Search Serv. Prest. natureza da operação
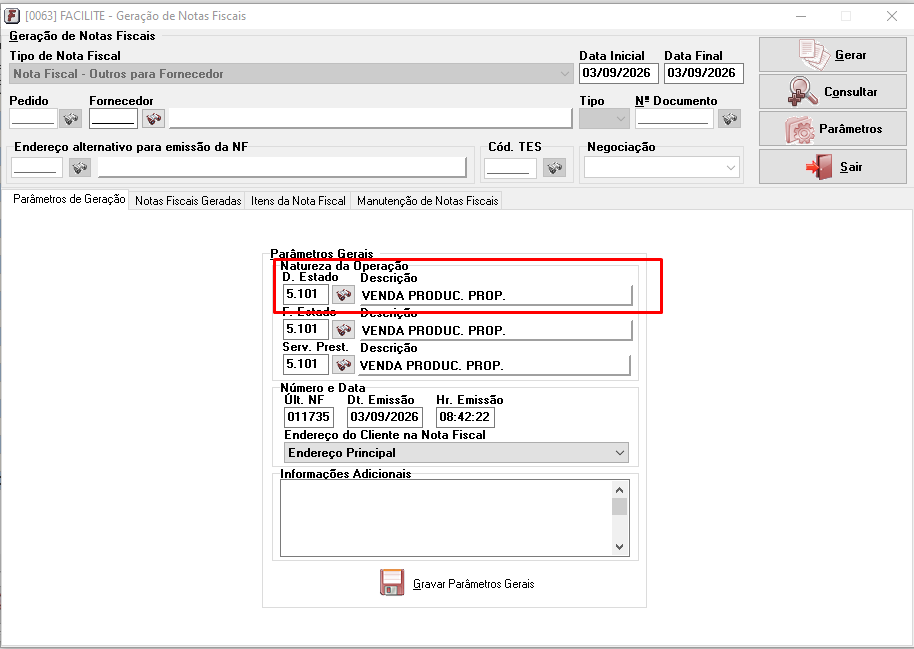The image size is (914, 649). 343,364
